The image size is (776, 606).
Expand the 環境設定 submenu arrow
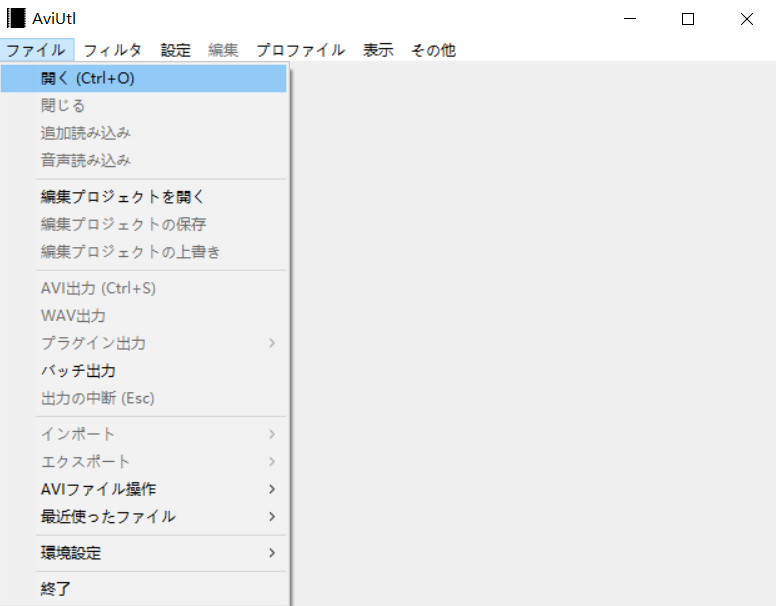(x=272, y=553)
